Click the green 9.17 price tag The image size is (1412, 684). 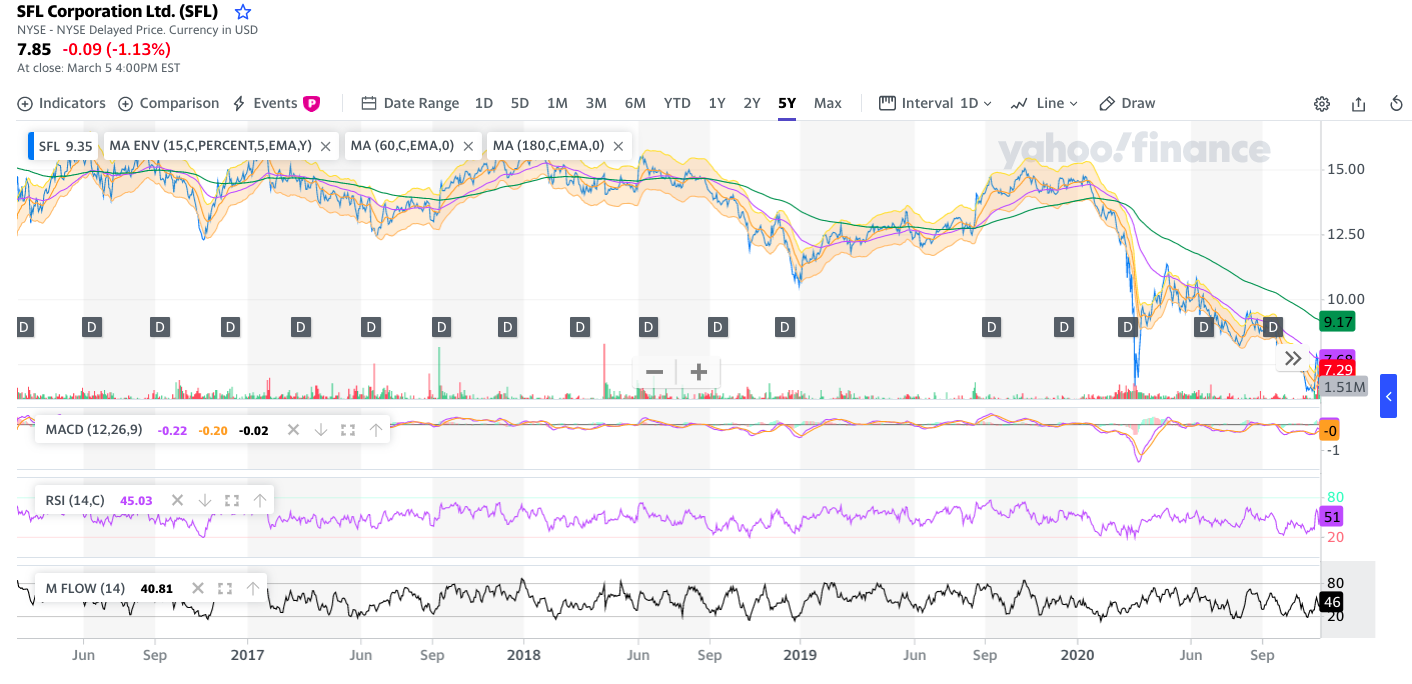tap(1337, 322)
